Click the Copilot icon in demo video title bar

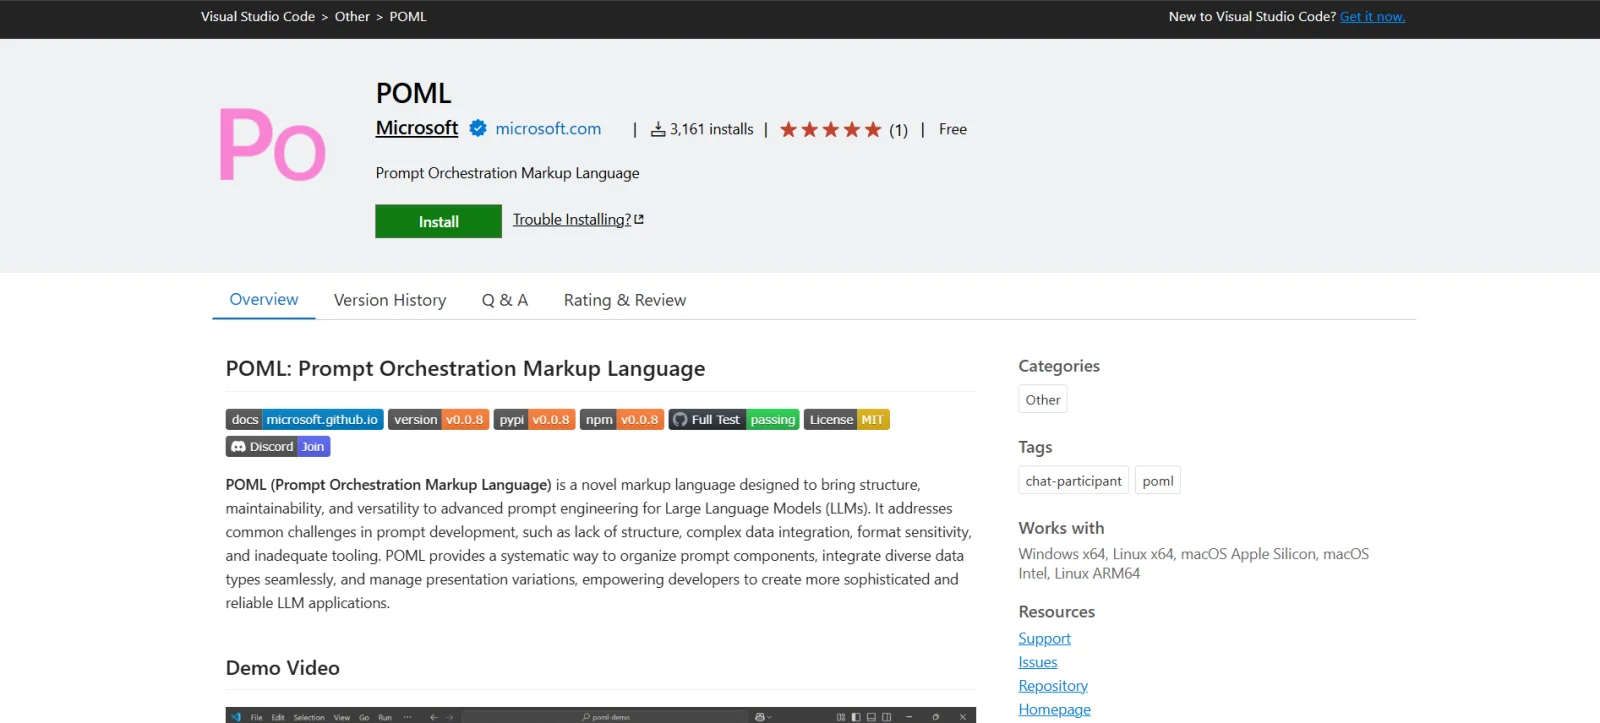coord(759,717)
